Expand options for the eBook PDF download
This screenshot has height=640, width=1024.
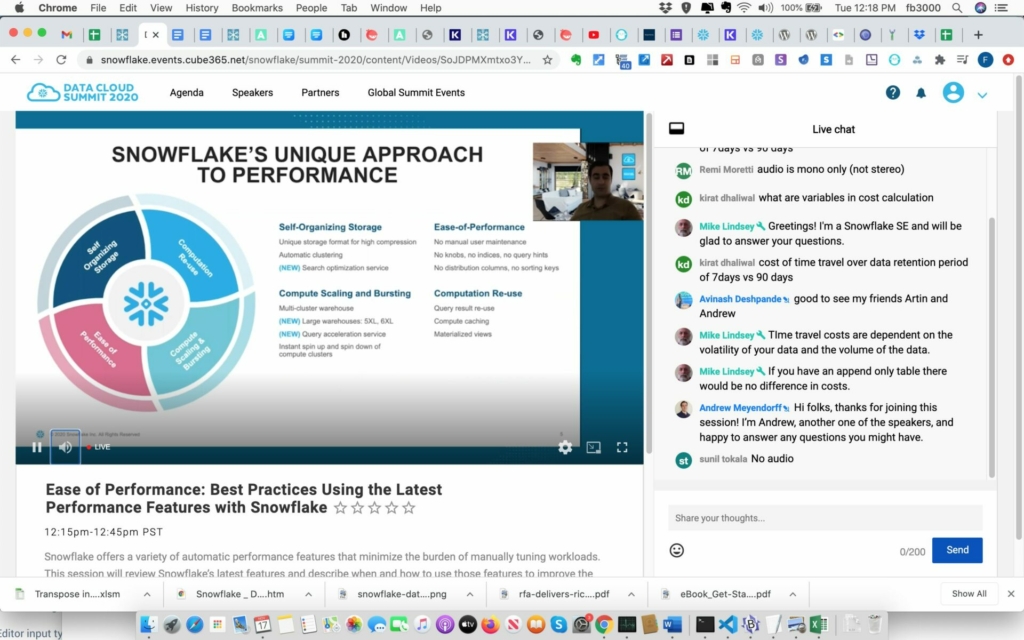791,594
